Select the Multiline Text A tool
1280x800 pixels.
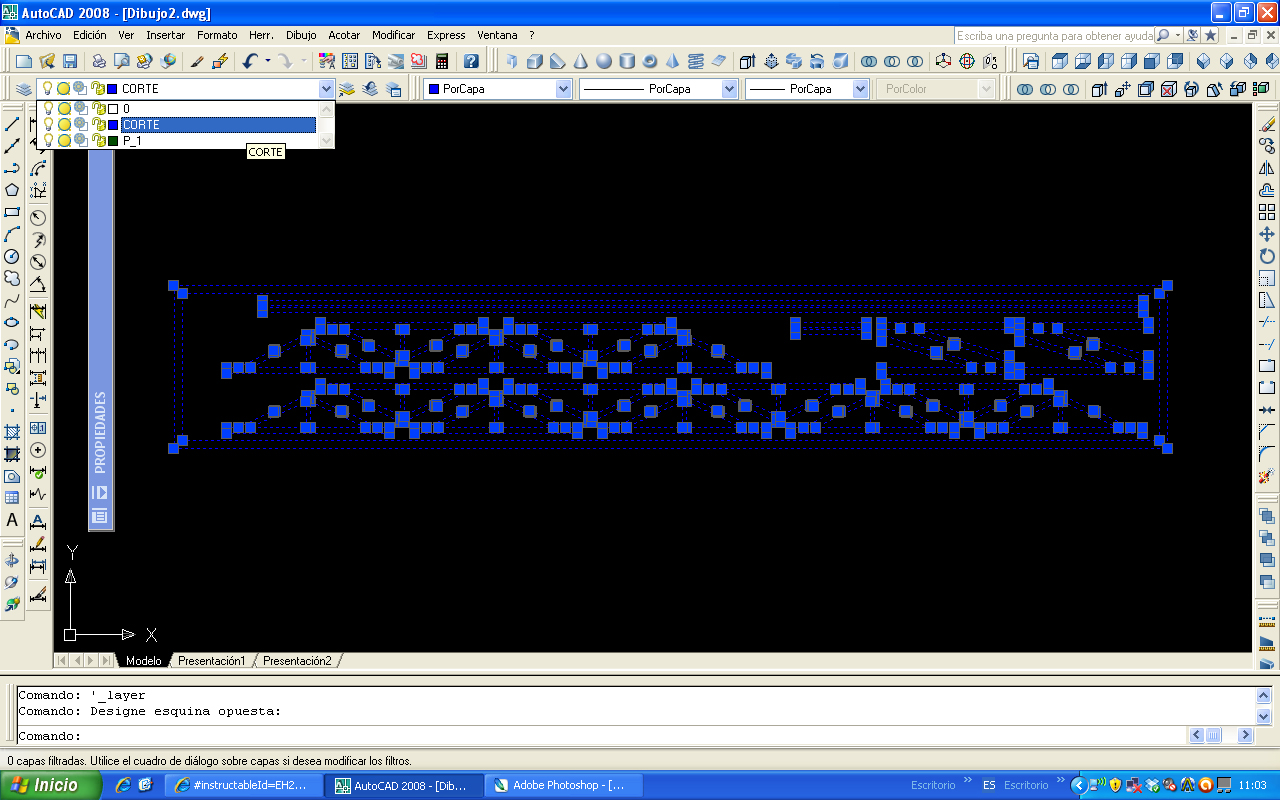(x=12, y=520)
